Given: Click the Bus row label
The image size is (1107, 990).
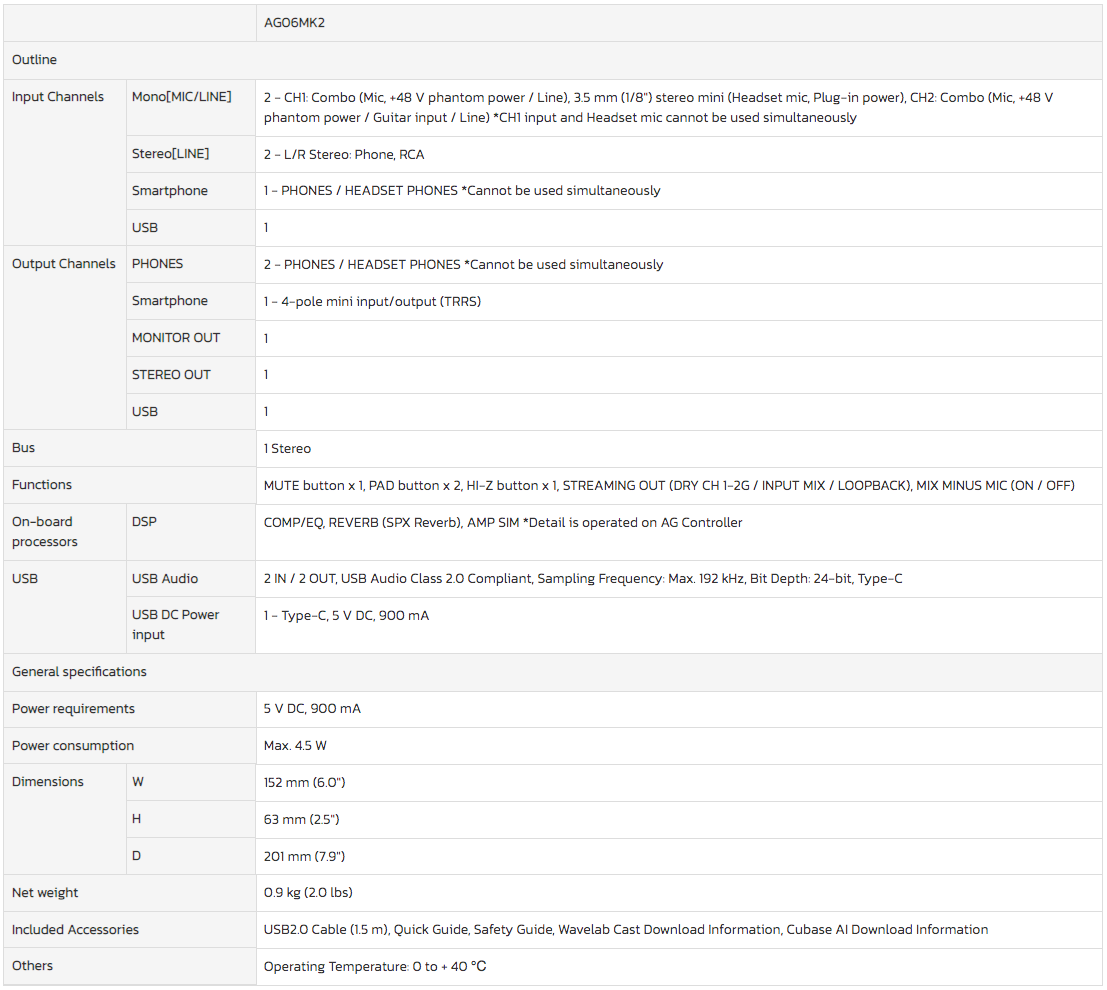Looking at the screenshot, I should pos(23,448).
